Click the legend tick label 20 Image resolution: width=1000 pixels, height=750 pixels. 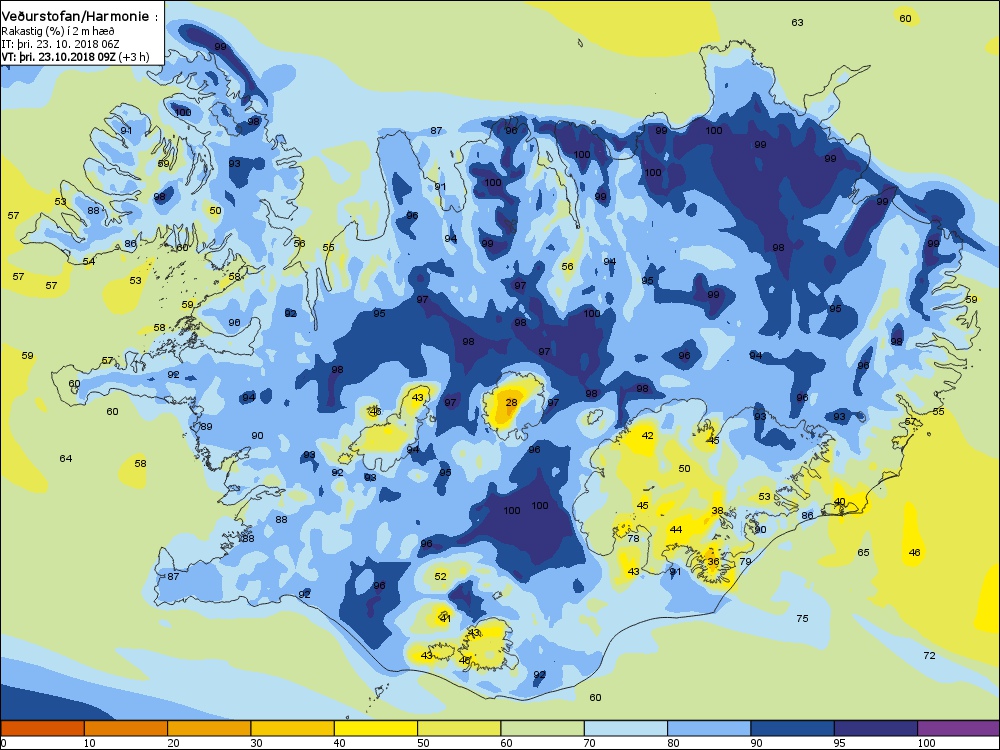(x=173, y=743)
